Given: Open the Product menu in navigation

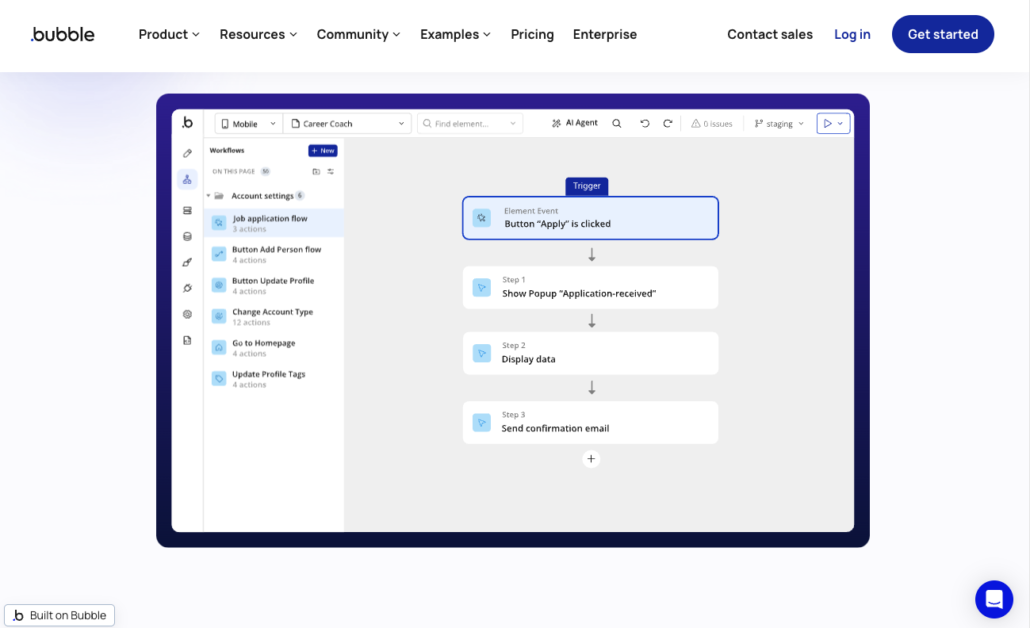Looking at the screenshot, I should point(169,34).
